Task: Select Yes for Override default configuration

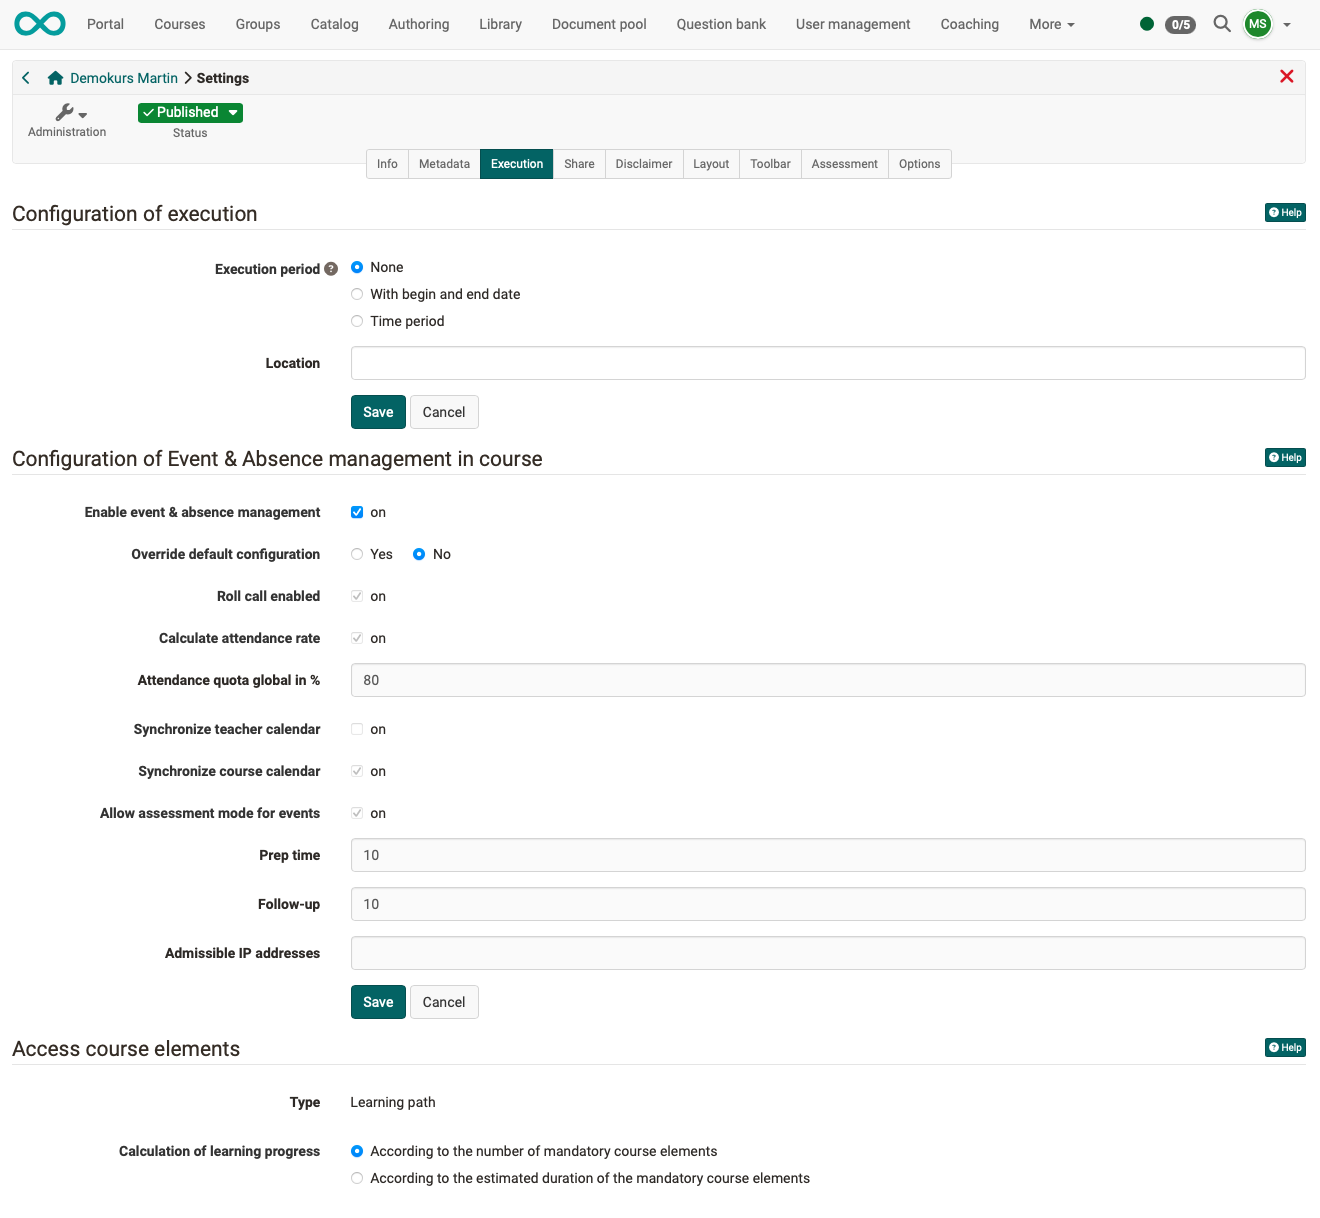Action: pyautogui.click(x=357, y=554)
